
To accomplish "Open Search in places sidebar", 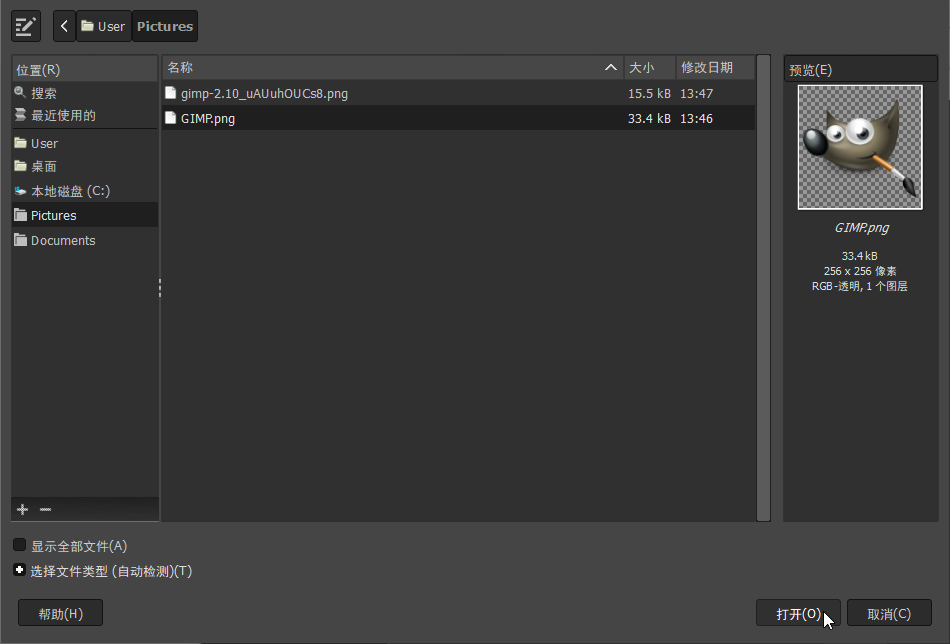I will 85,93.
